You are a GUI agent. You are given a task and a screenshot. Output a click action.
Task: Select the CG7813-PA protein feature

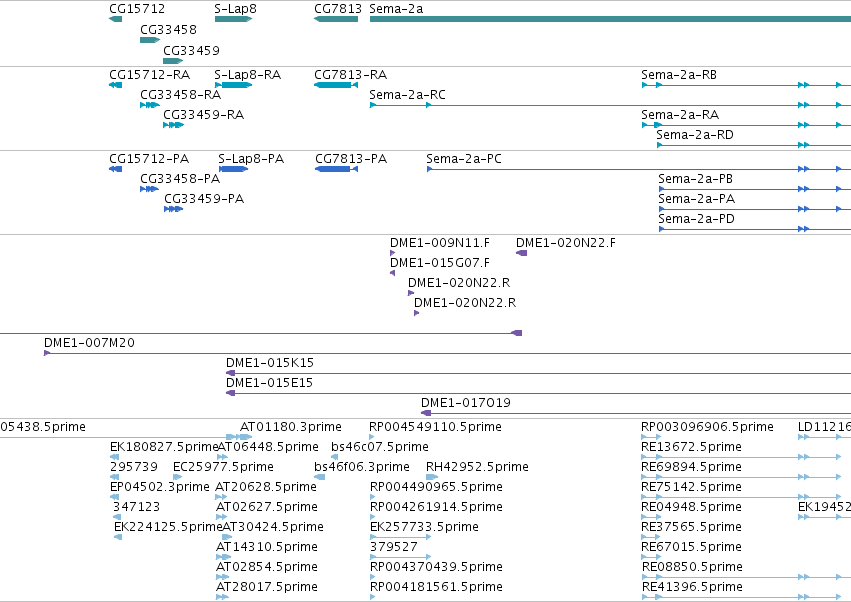336,169
